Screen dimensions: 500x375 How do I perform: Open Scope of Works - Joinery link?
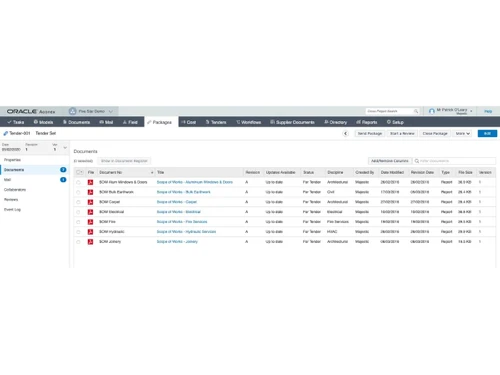pos(177,242)
